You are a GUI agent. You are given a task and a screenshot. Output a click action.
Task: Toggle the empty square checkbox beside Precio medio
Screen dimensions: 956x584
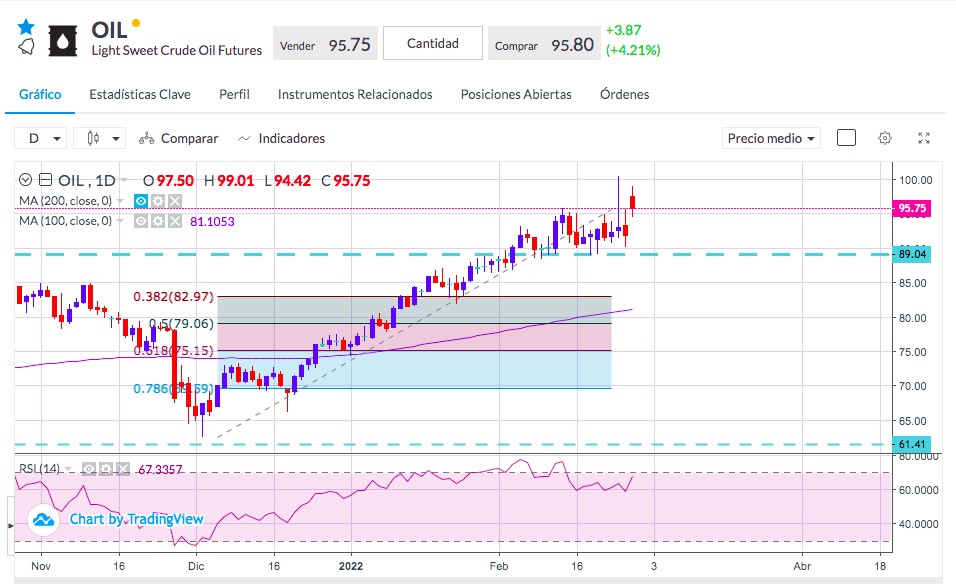click(x=846, y=138)
